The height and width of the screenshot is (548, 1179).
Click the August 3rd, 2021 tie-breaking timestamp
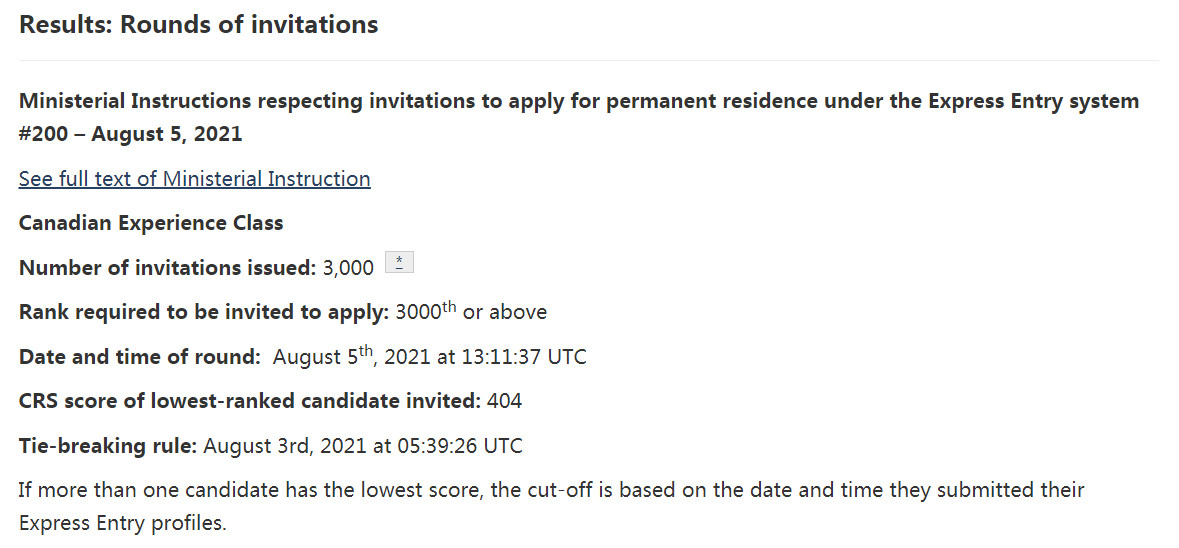(x=362, y=445)
